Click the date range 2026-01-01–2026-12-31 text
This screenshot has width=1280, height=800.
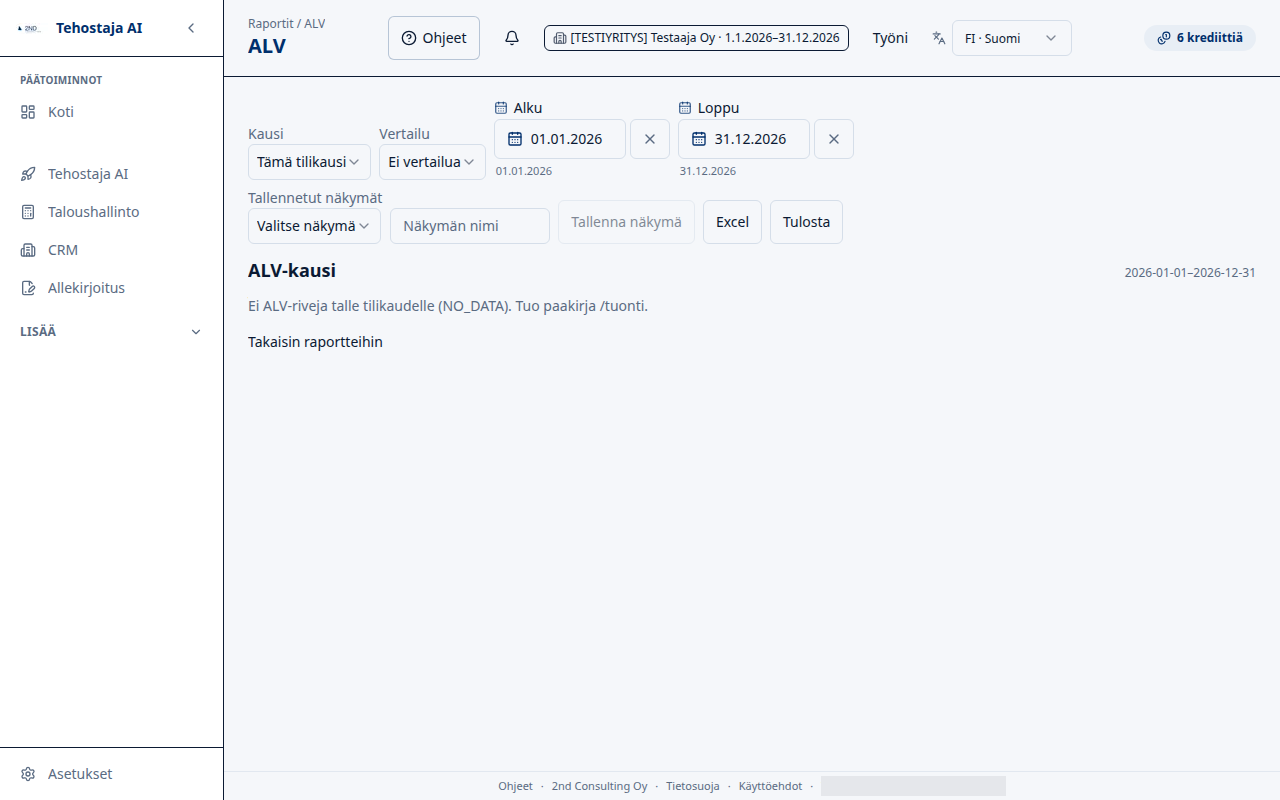(1190, 273)
